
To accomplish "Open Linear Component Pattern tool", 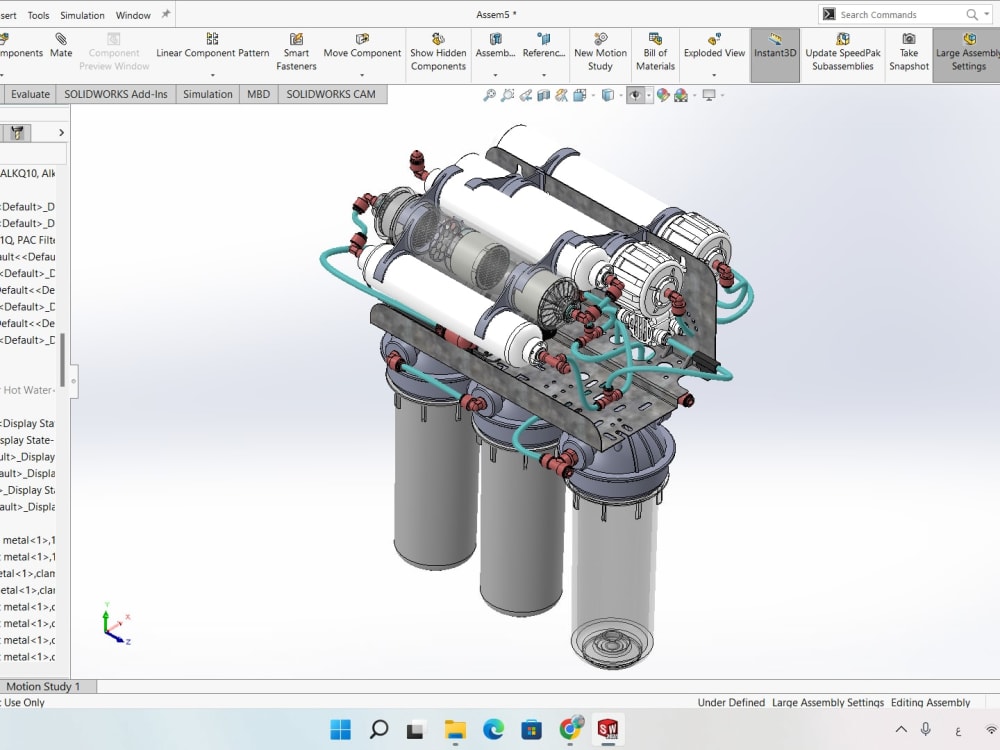I will point(212,46).
